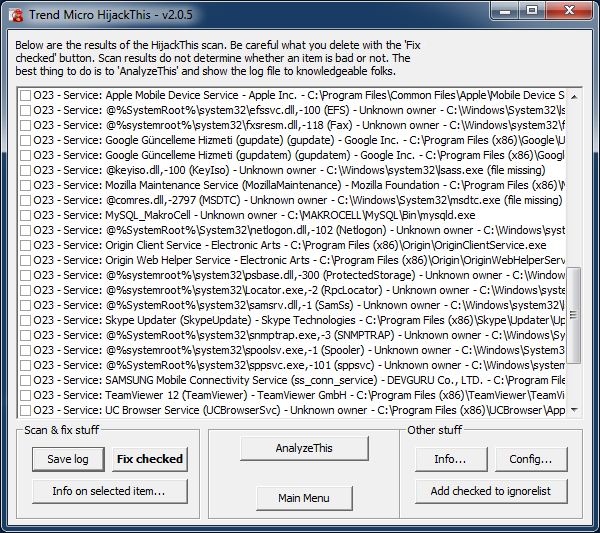
Task: Check the Google gupdatem service box
Action: click(x=25, y=155)
